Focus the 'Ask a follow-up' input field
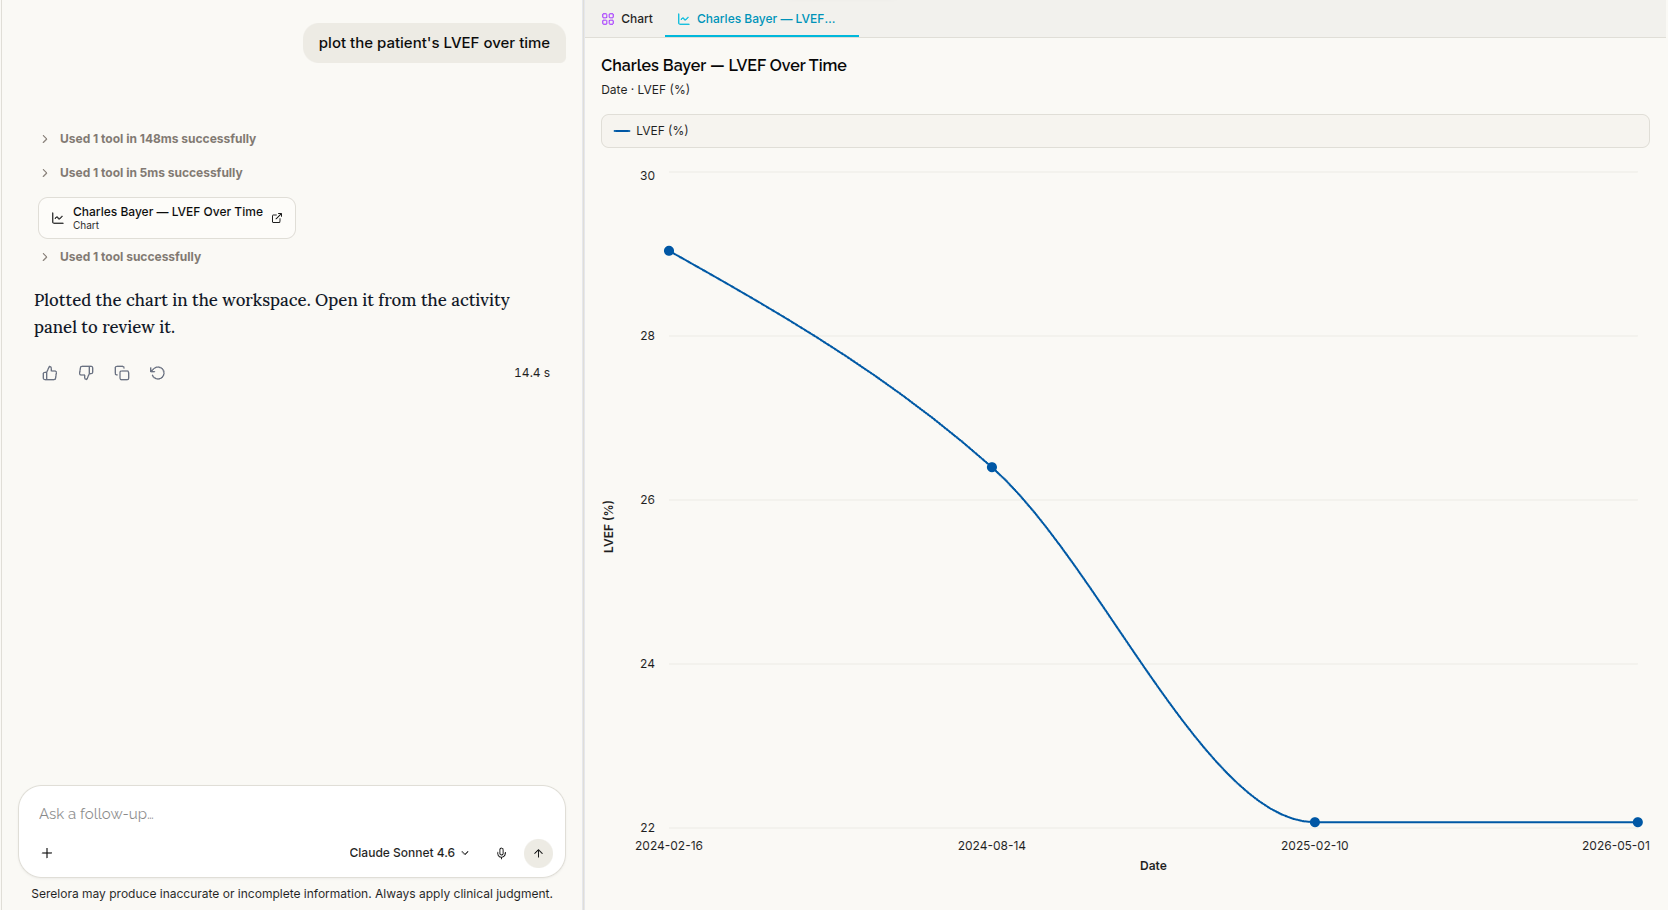 (292, 814)
